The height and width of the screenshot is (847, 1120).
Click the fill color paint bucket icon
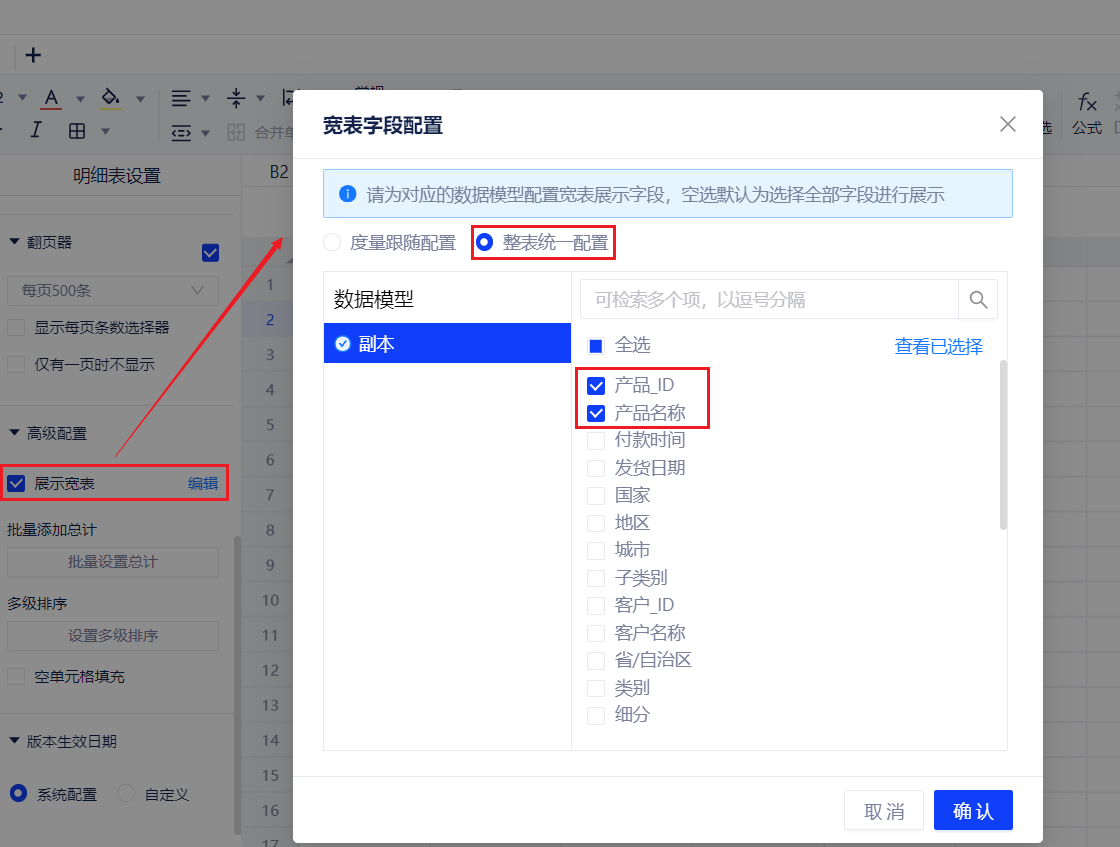click(x=111, y=98)
